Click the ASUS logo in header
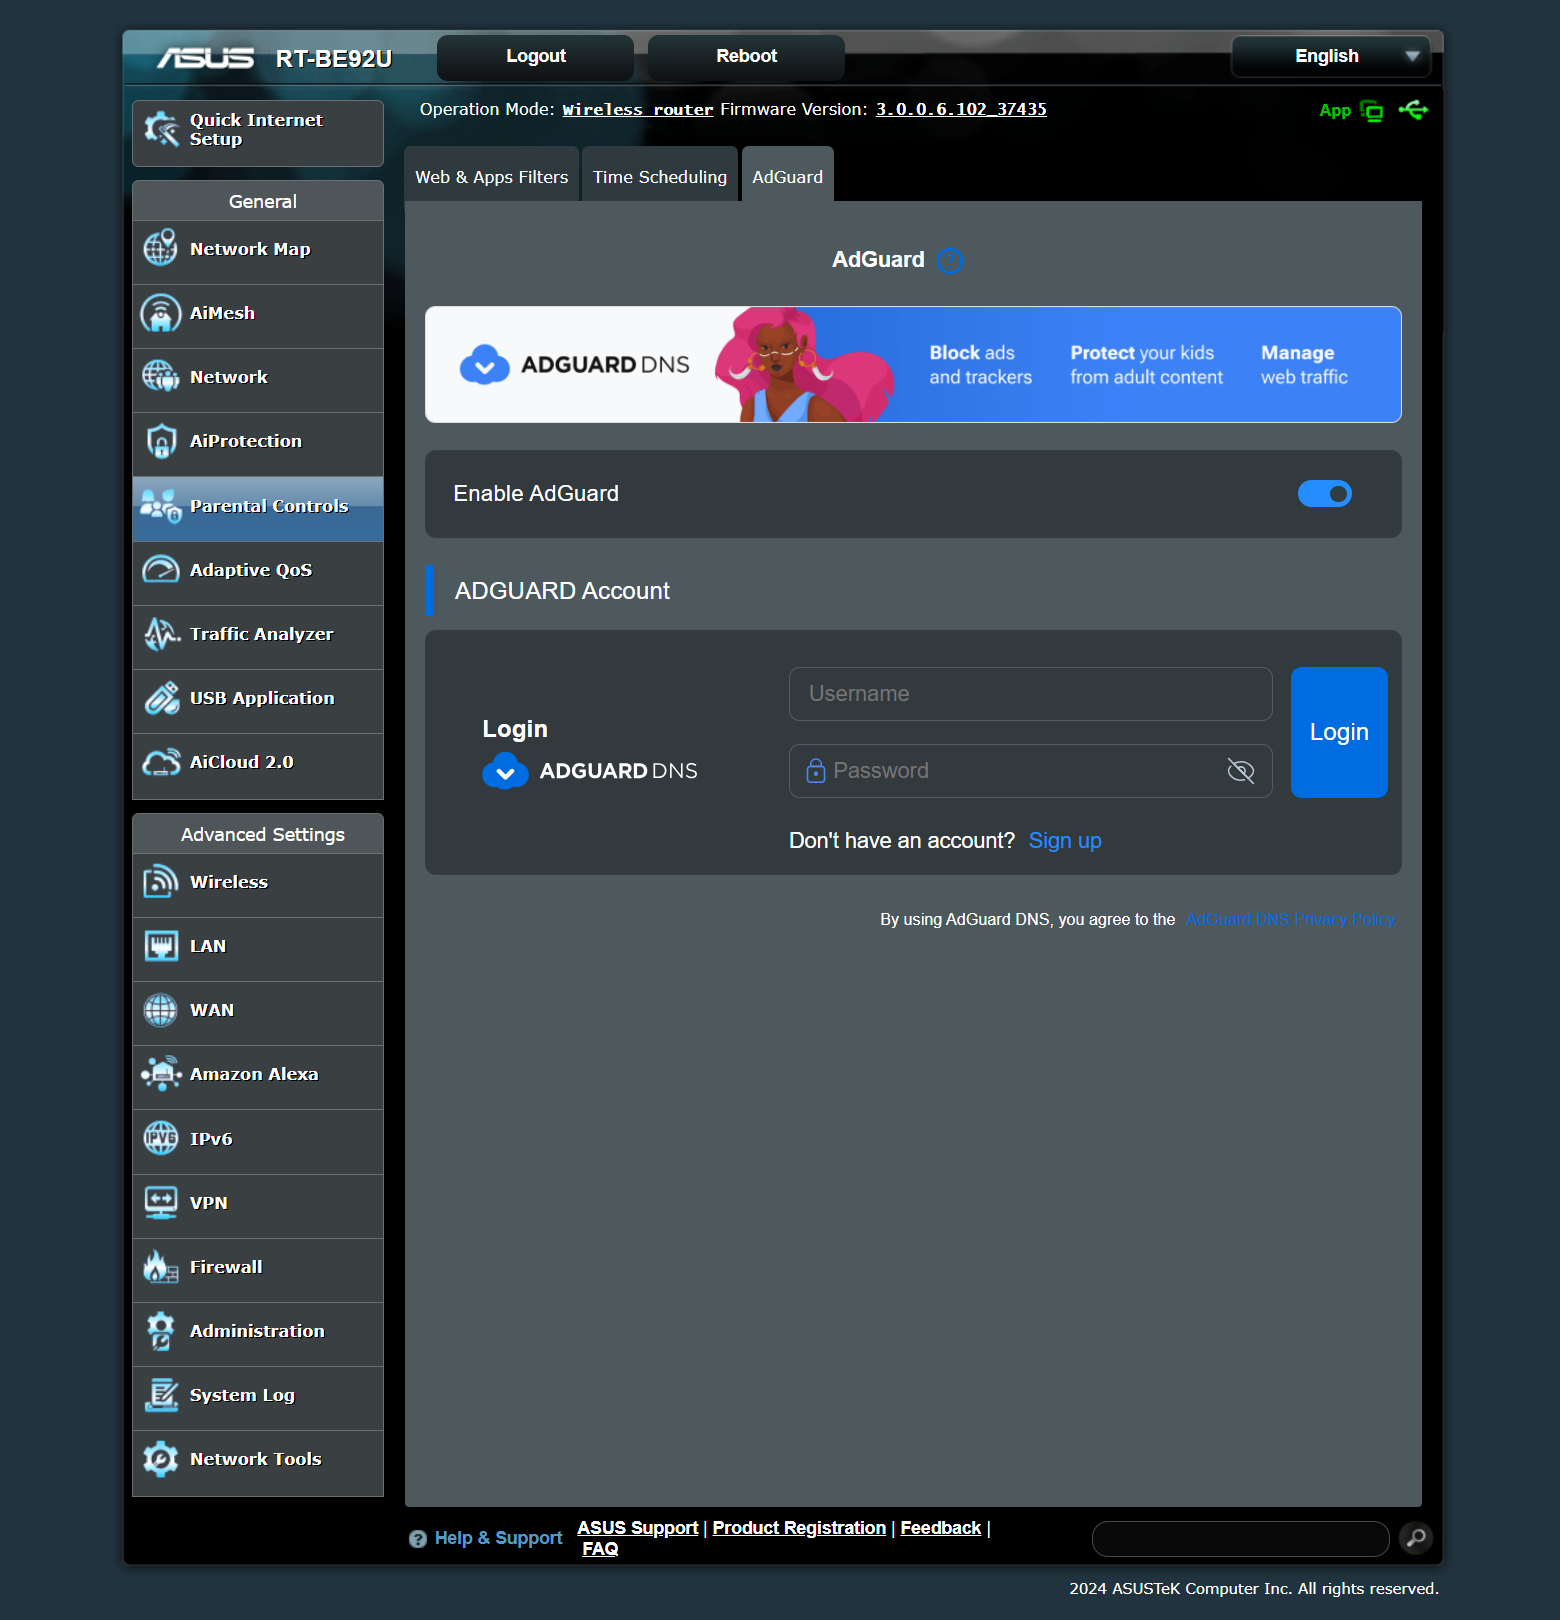The height and width of the screenshot is (1620, 1560). coord(206,59)
